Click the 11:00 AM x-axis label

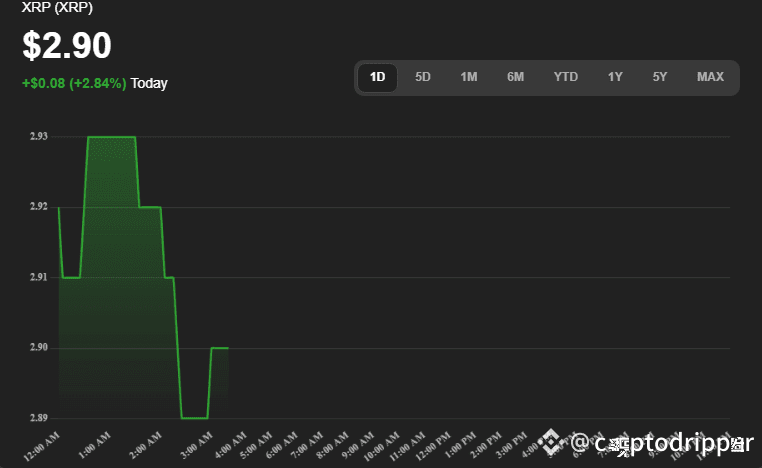click(x=408, y=446)
